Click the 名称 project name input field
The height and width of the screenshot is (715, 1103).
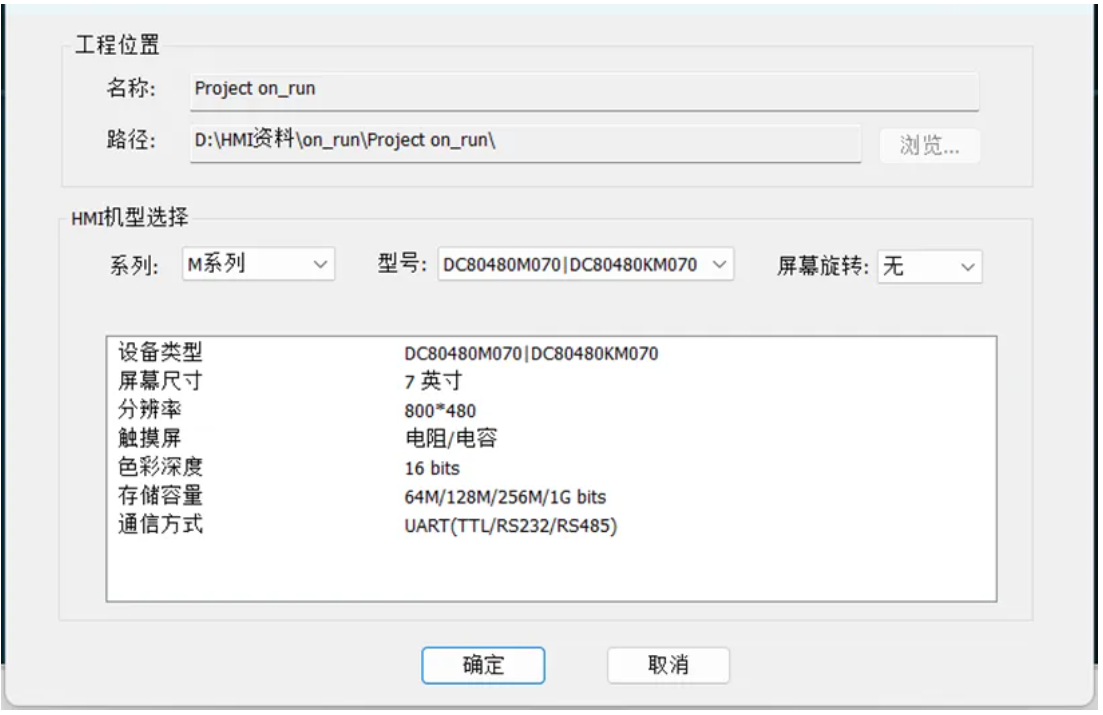click(584, 91)
